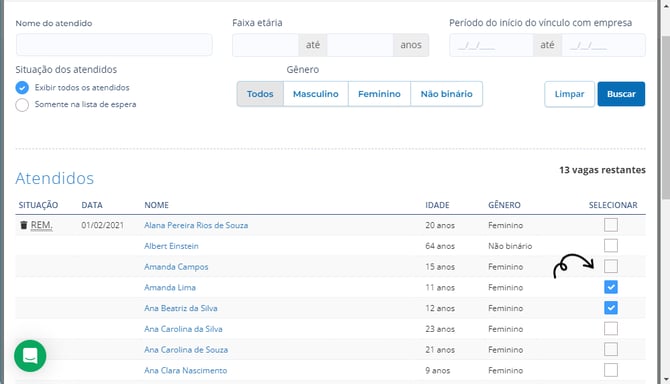670x384 pixels.
Task: Uncheck the Ana Beatriz da Silva checkbox
Action: click(611, 308)
